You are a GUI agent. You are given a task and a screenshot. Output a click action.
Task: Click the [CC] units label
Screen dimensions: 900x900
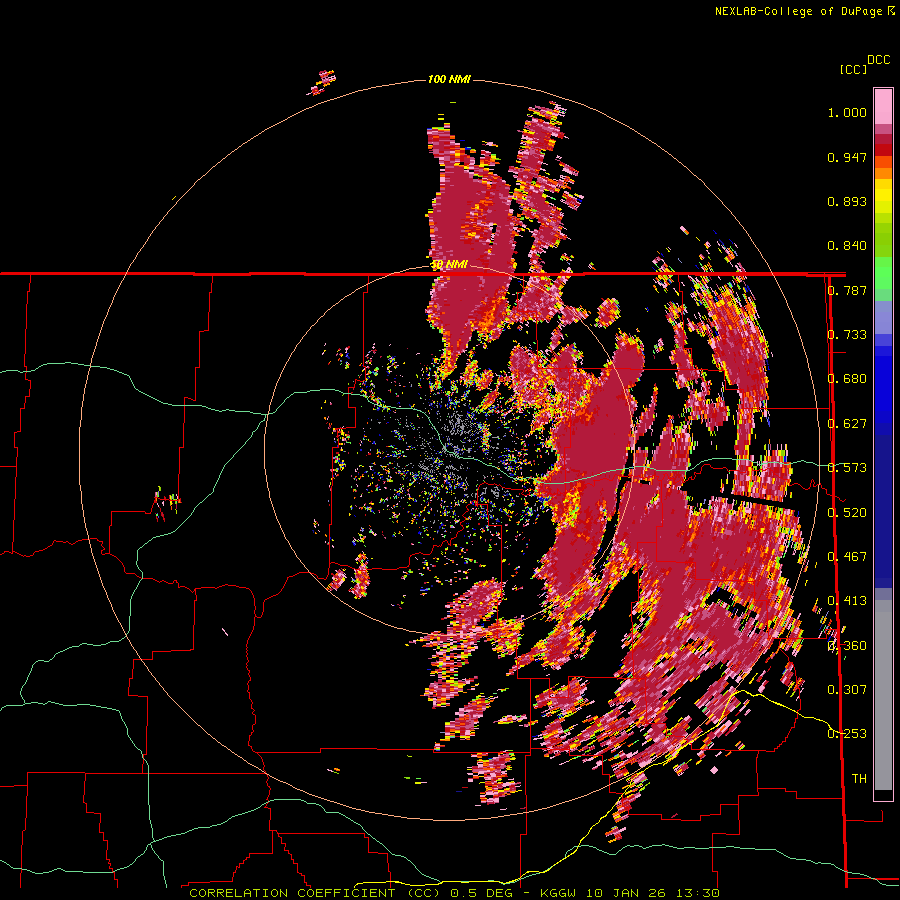853,69
